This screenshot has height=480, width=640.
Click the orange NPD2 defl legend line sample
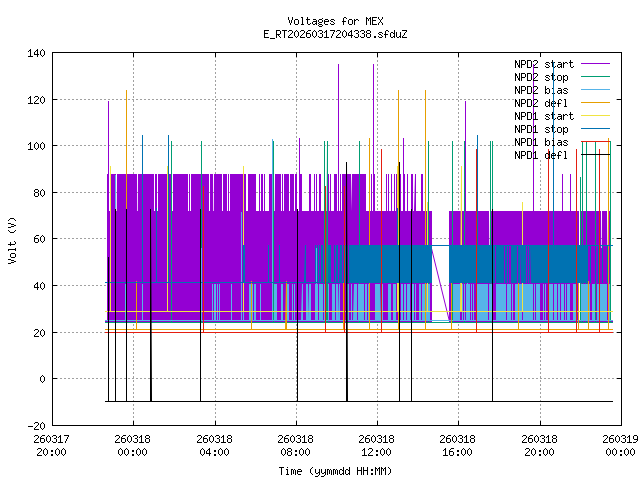595,103
